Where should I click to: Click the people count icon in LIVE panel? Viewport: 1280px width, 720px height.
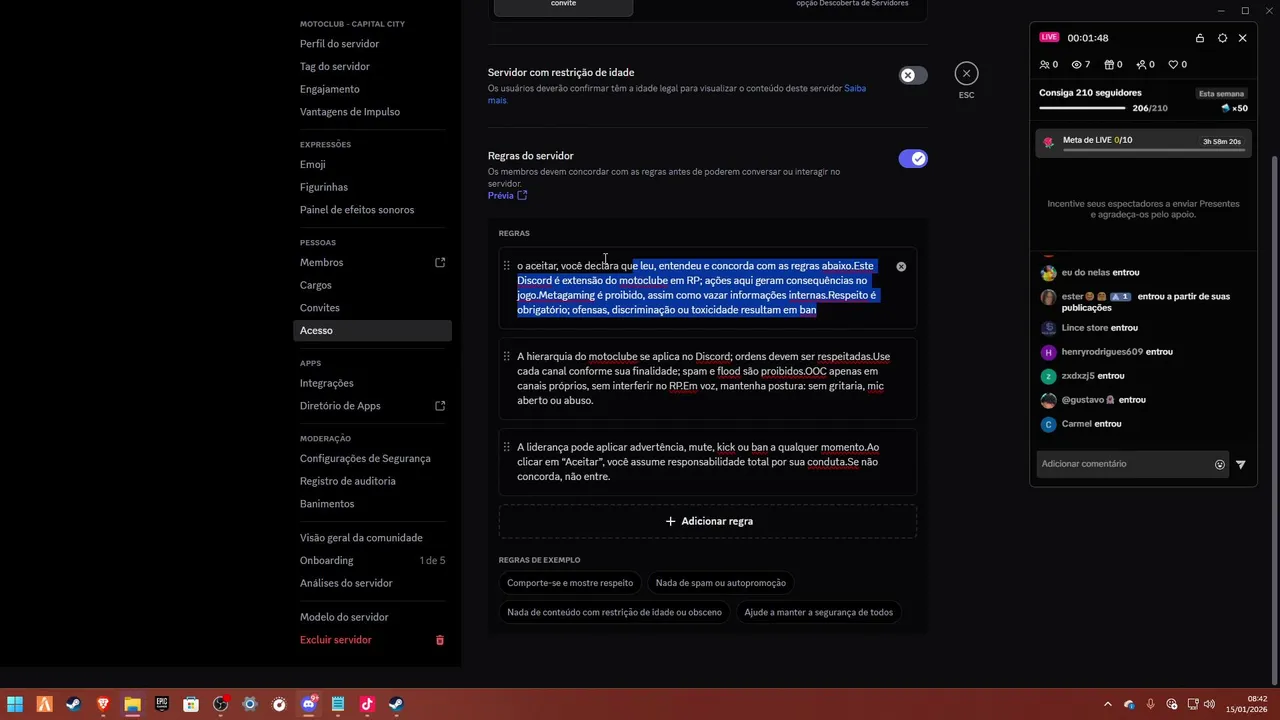(1045, 65)
